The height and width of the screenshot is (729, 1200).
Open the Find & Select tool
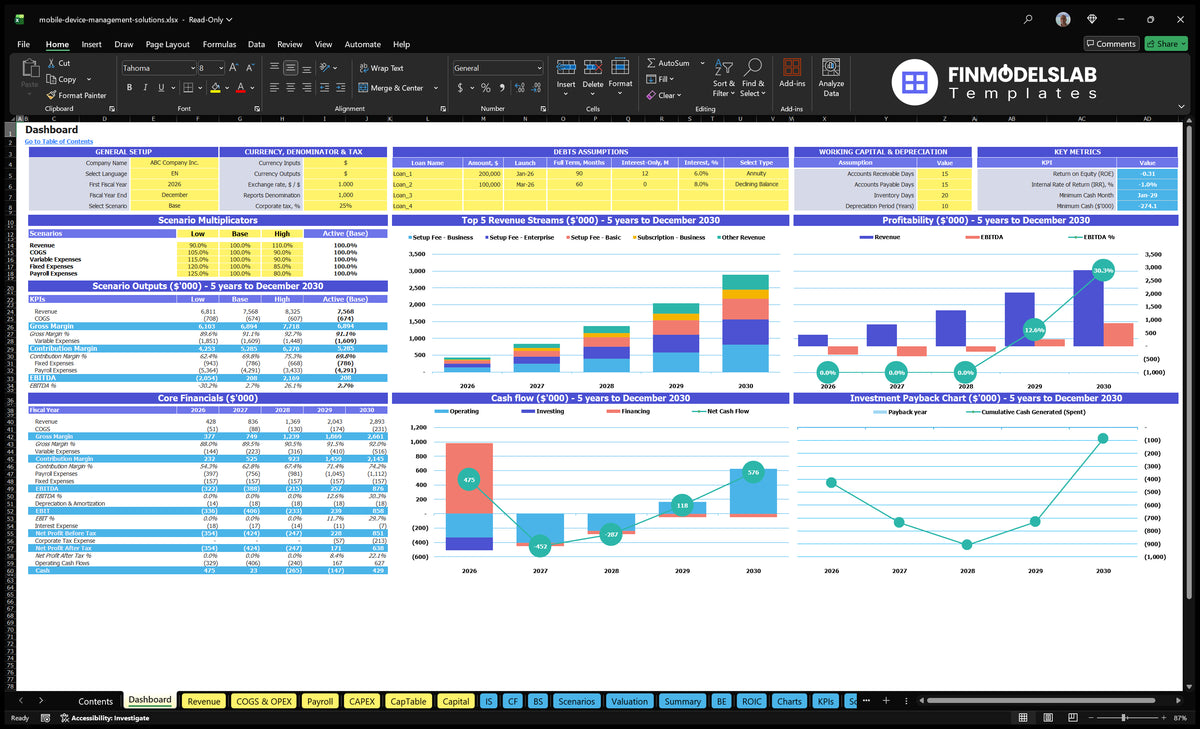pyautogui.click(x=753, y=76)
